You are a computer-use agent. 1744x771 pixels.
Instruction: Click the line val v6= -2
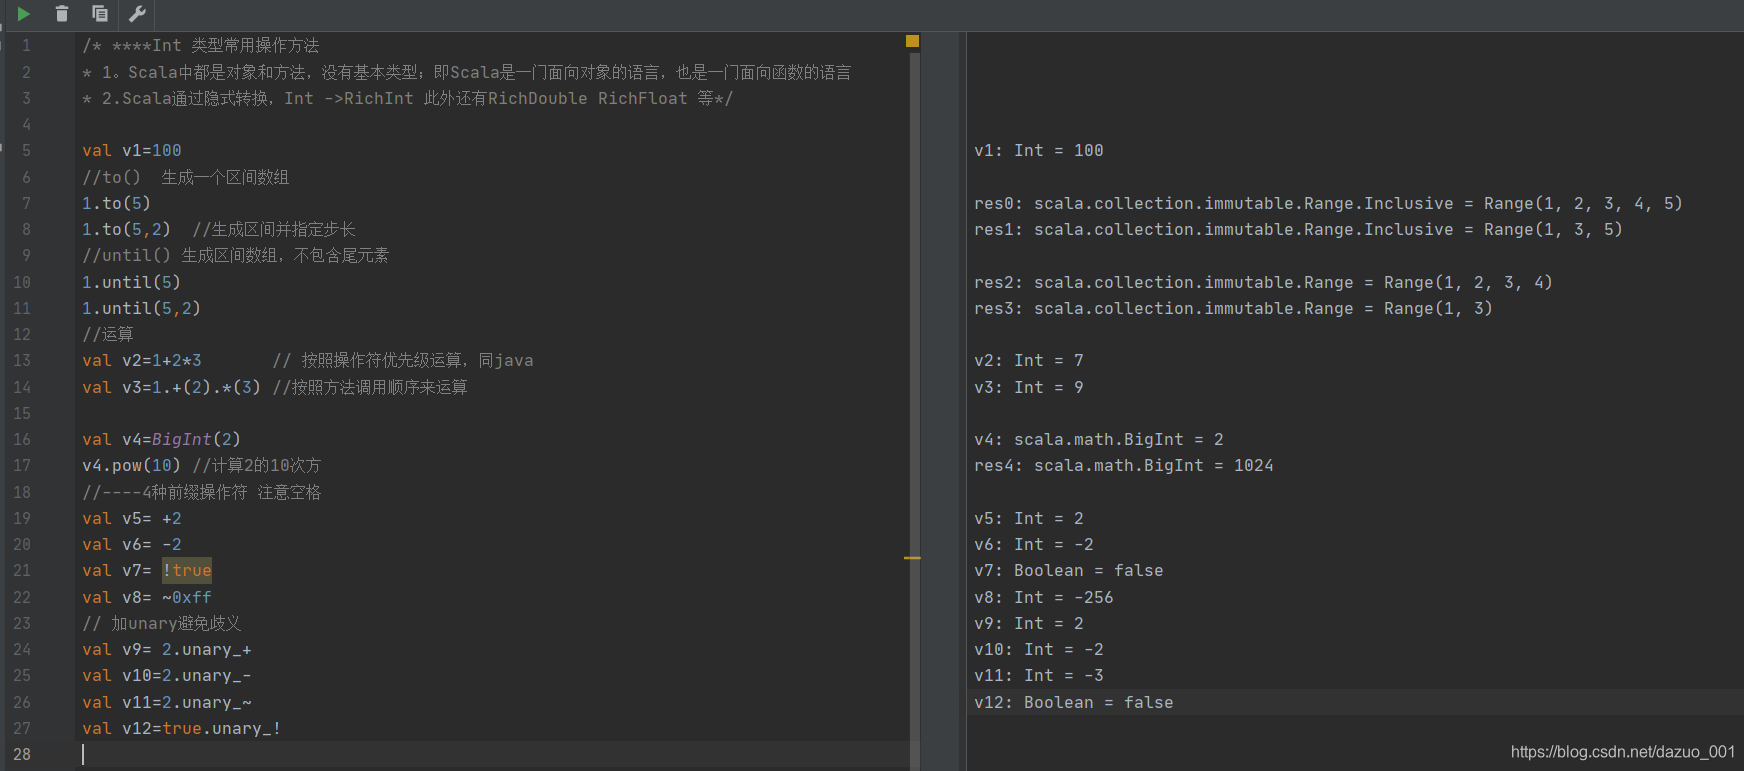(132, 544)
